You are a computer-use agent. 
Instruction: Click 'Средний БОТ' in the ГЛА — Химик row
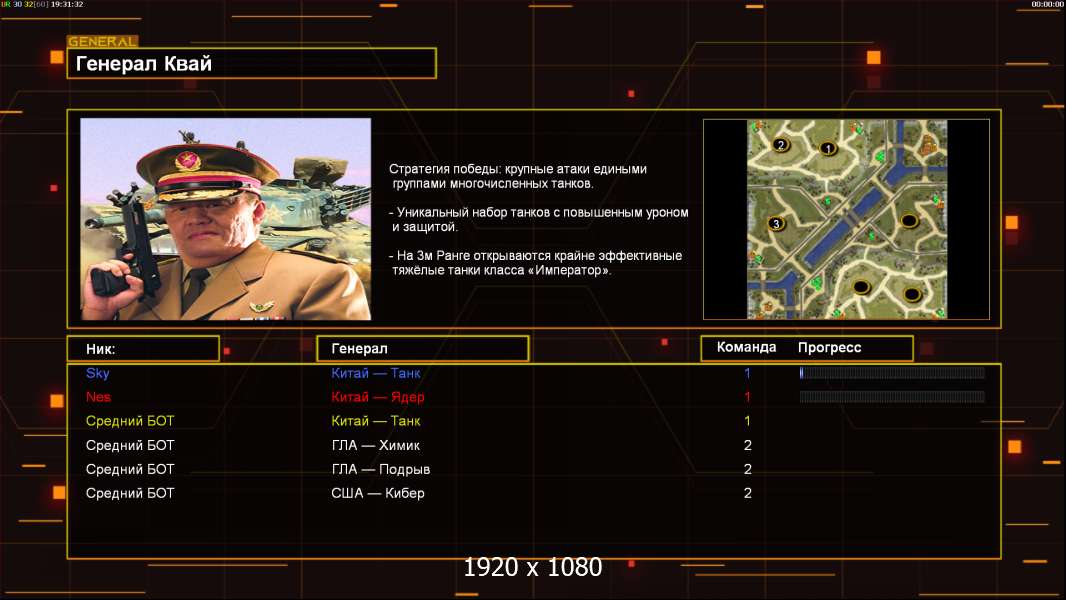[130, 445]
